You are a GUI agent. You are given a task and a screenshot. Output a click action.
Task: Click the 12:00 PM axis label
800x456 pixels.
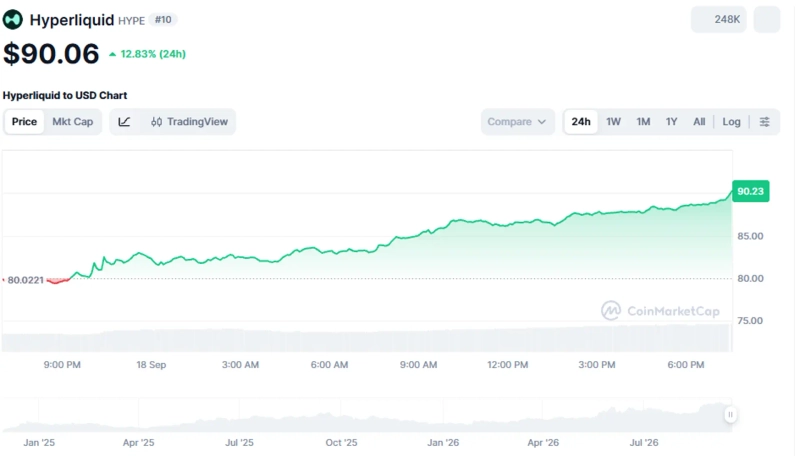tap(508, 365)
